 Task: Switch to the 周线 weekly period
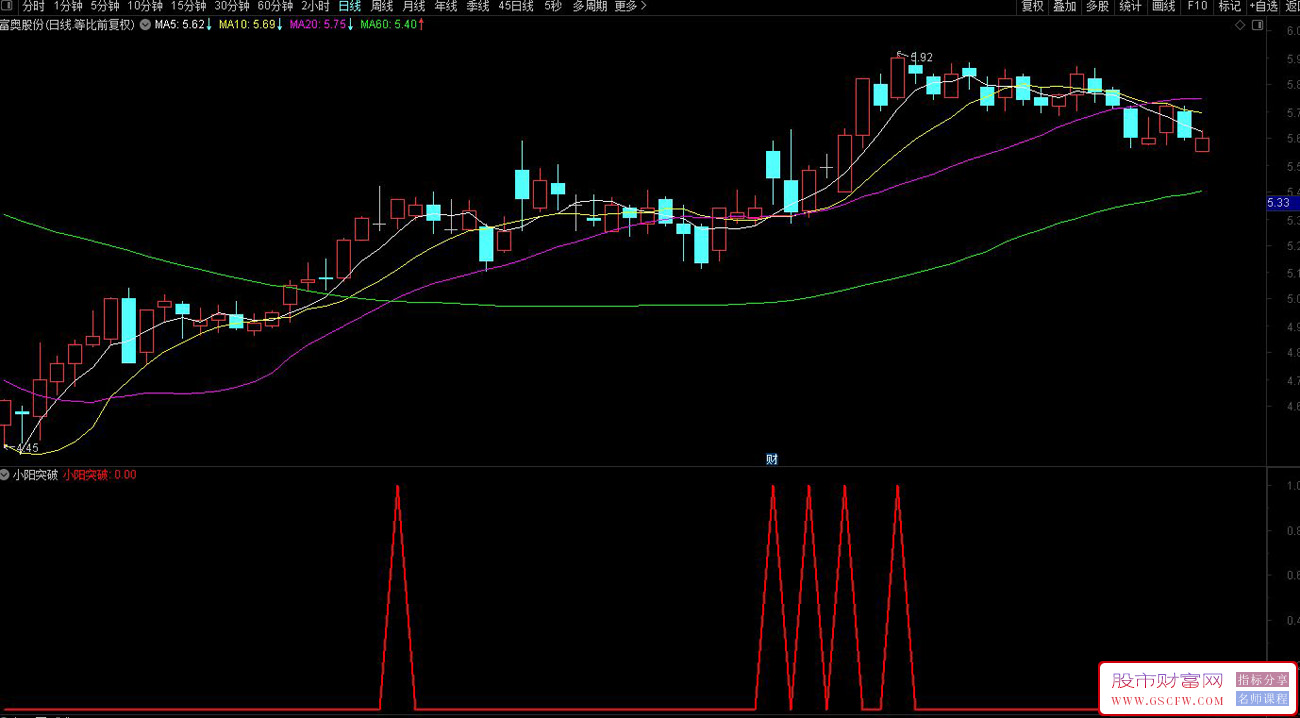click(x=381, y=6)
